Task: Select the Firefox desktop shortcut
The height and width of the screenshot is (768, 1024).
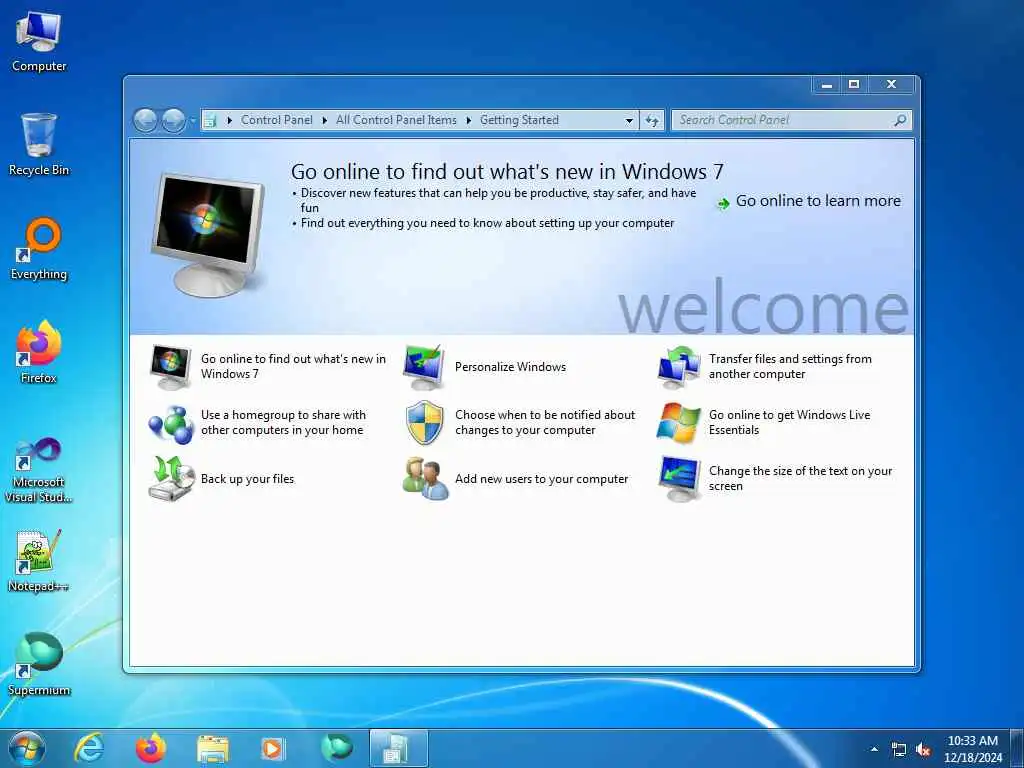Action: coord(39,352)
